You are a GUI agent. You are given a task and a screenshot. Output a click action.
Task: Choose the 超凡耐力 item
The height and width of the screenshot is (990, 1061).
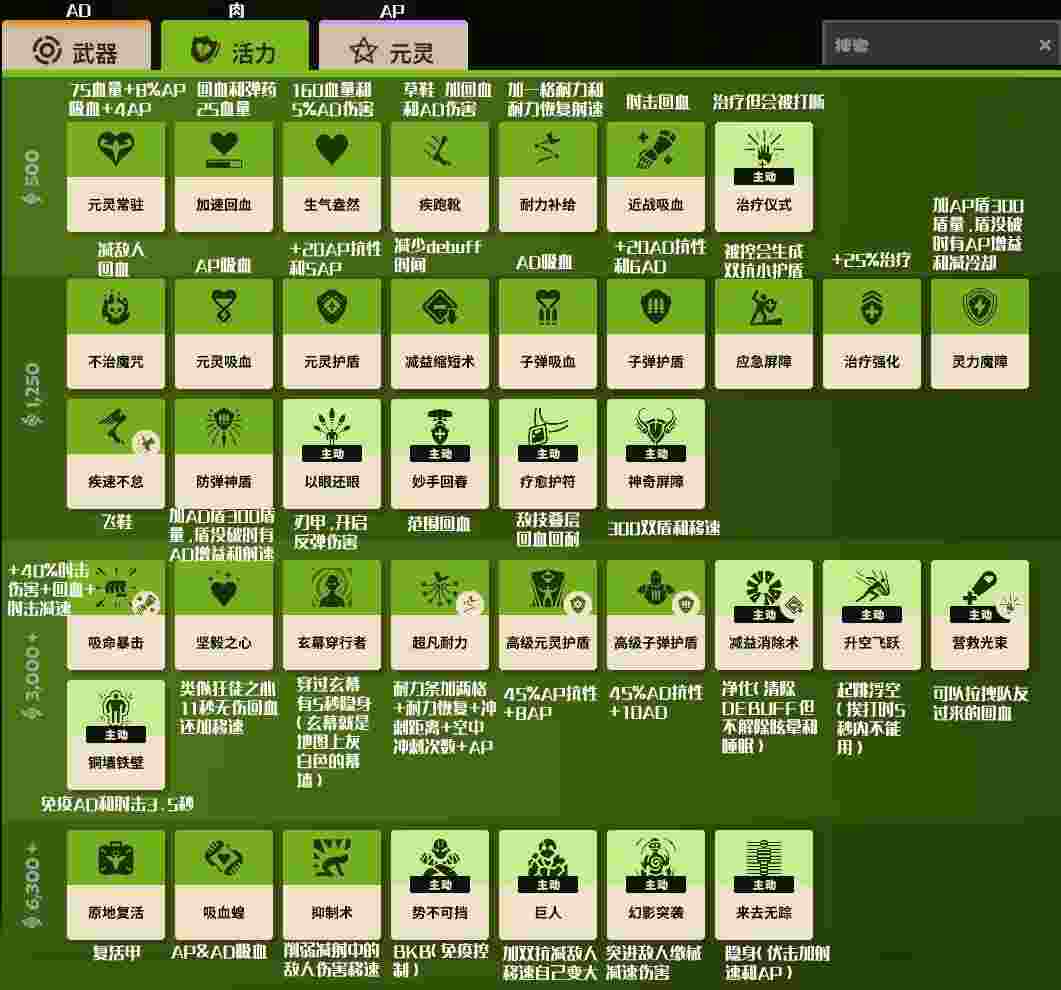(440, 614)
